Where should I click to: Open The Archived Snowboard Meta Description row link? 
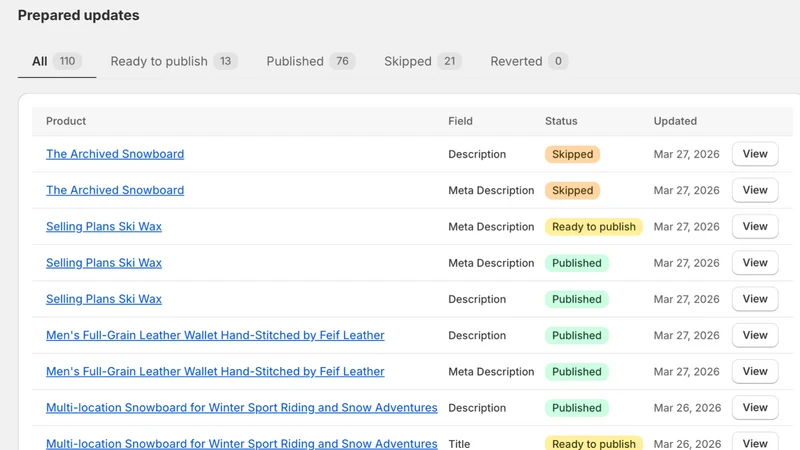[115, 190]
